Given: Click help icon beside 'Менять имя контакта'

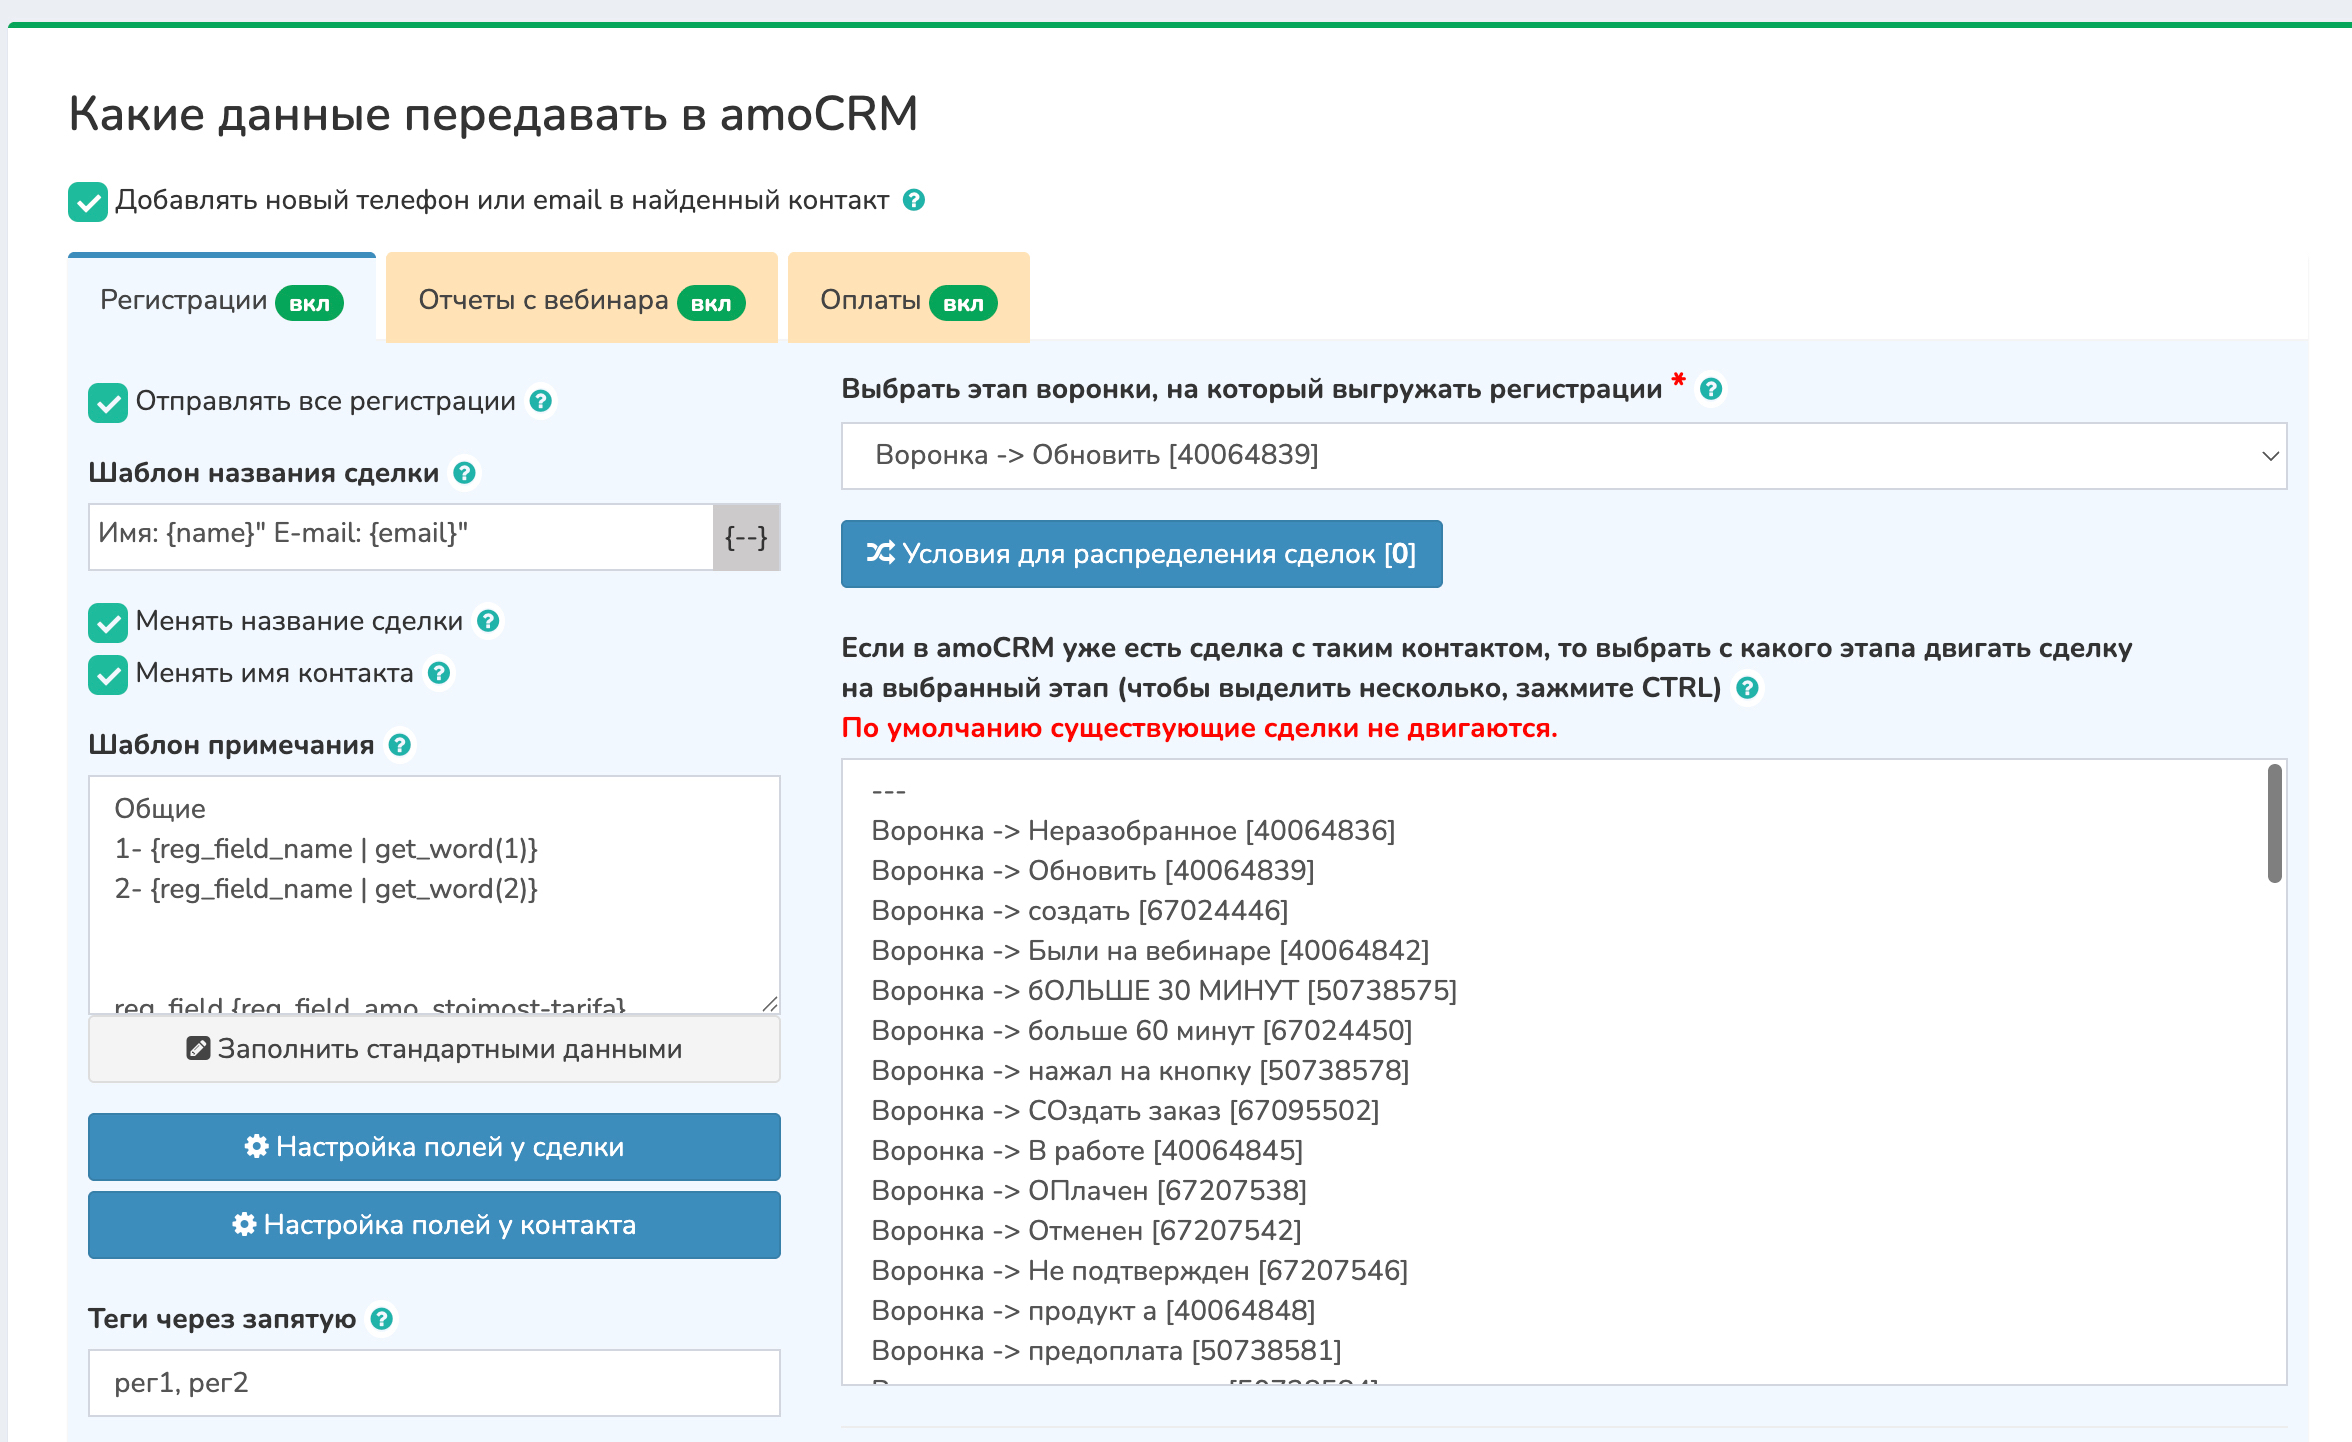Looking at the screenshot, I should pos(438,673).
